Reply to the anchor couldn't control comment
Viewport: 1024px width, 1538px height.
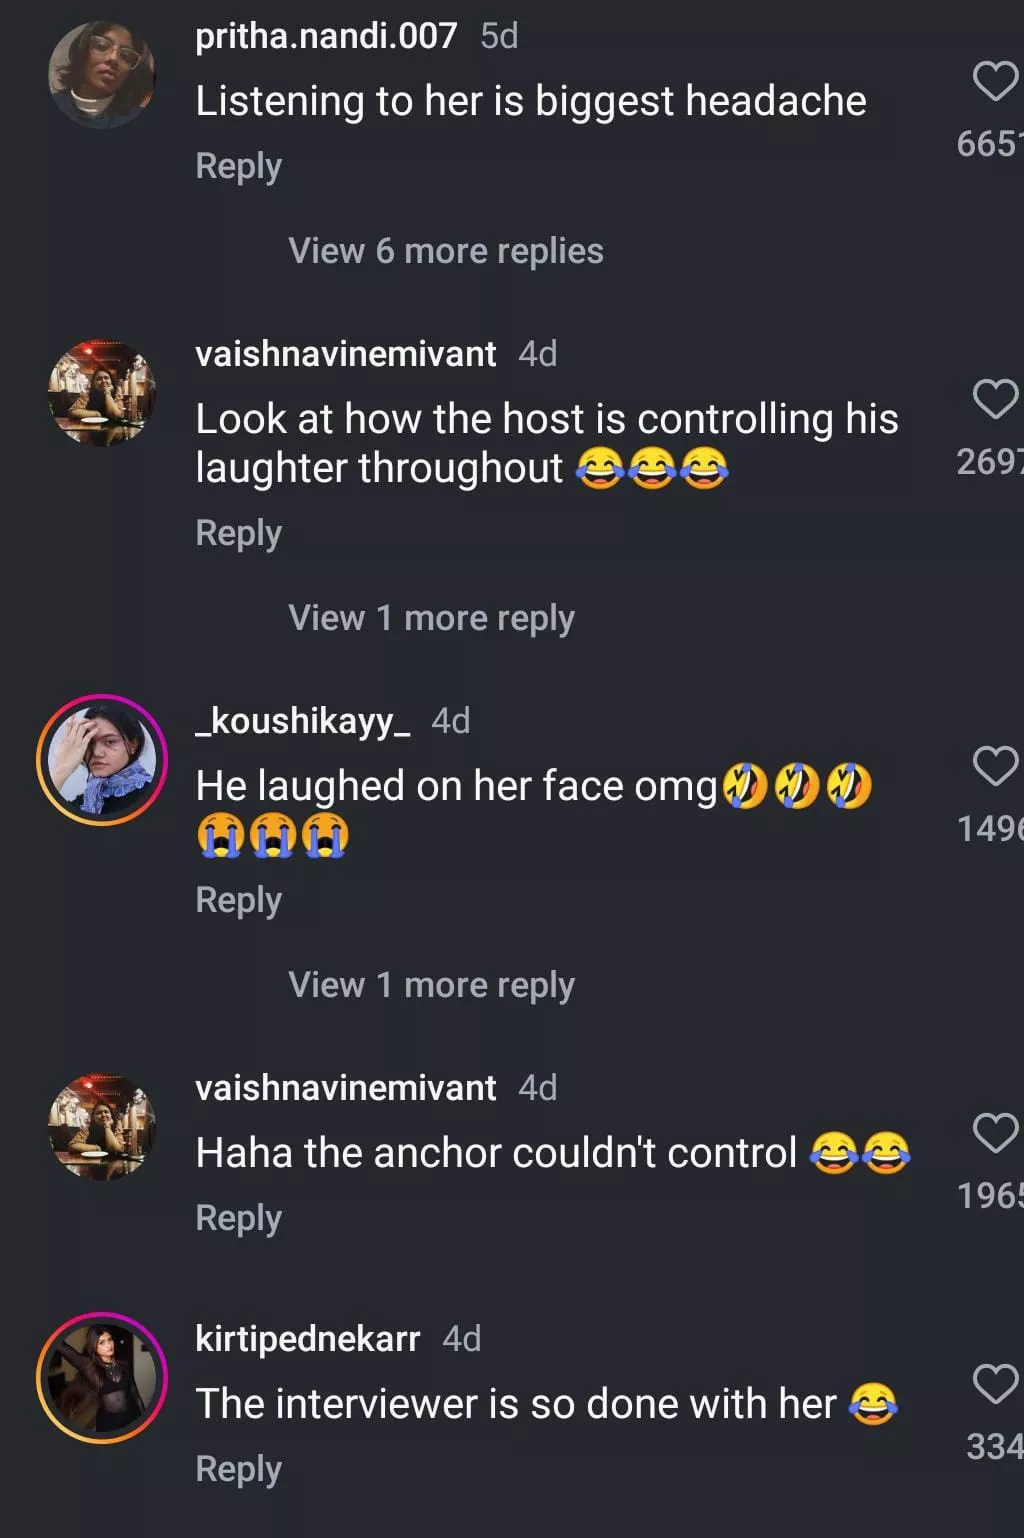point(238,1218)
